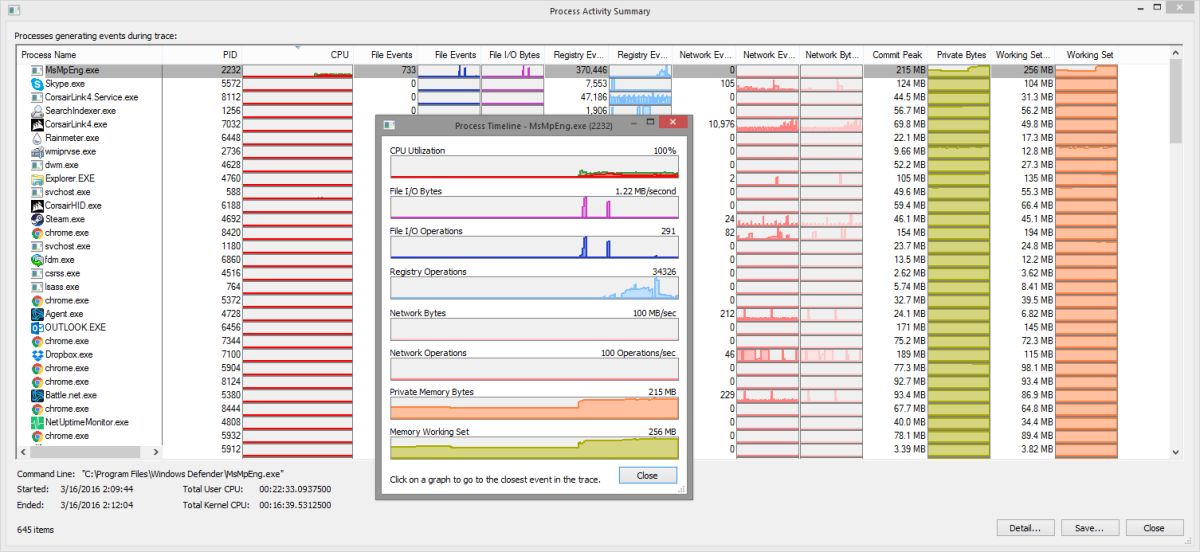
Task: Click the csrss.exe process icon
Action: pyautogui.click(x=36, y=273)
